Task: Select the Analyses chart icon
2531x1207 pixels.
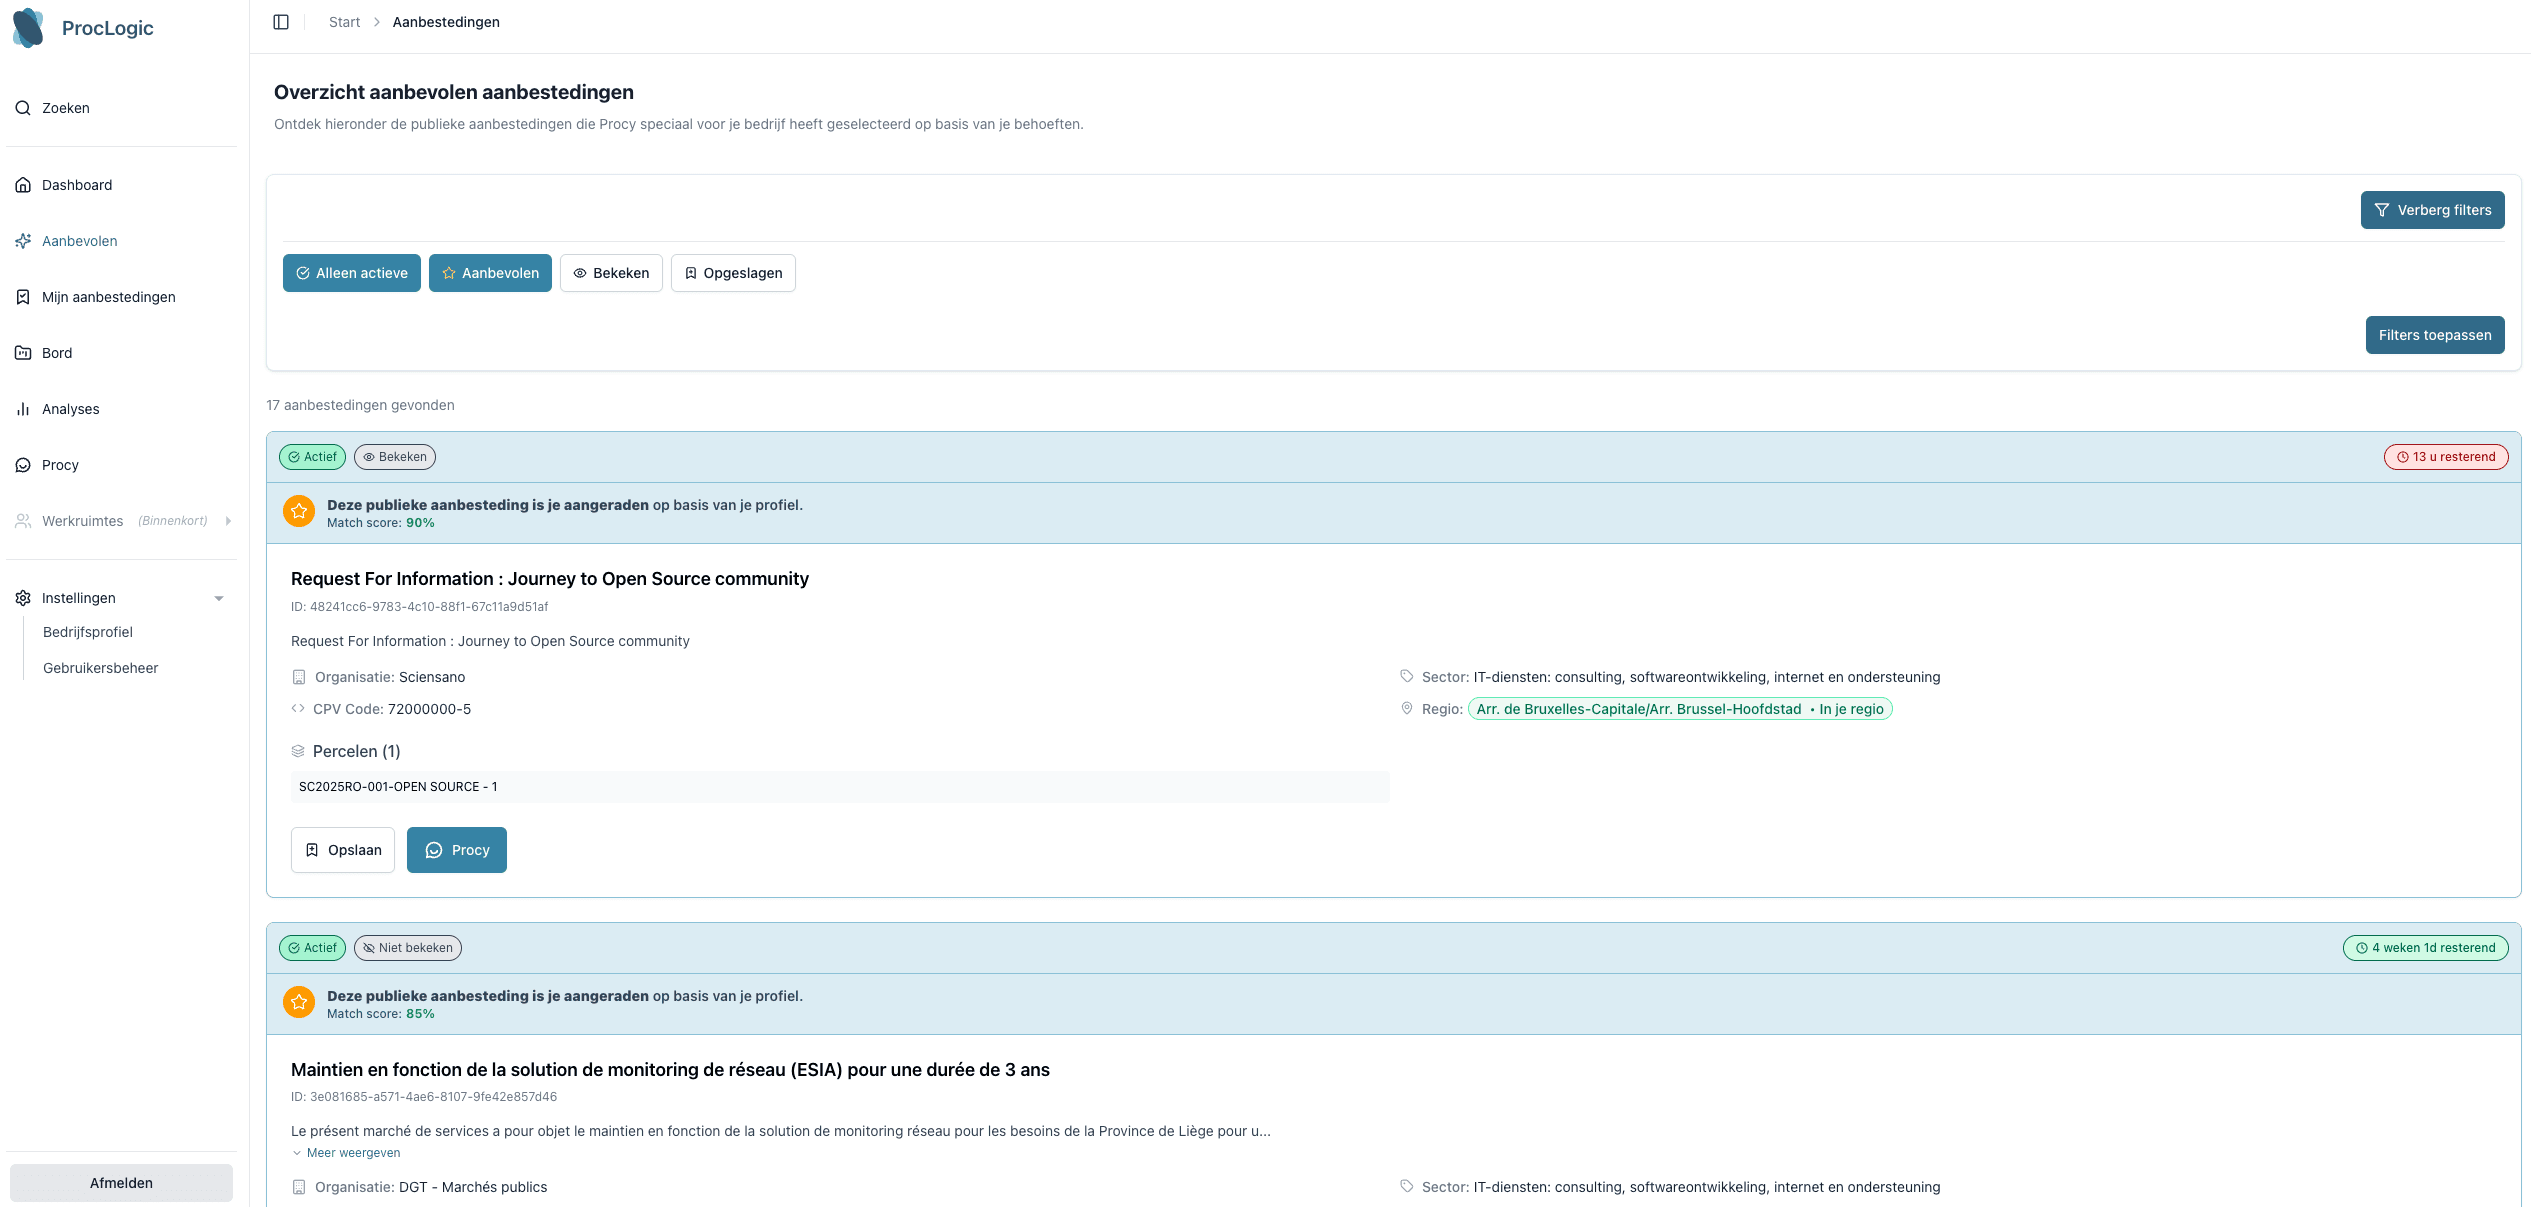Action: (x=23, y=408)
